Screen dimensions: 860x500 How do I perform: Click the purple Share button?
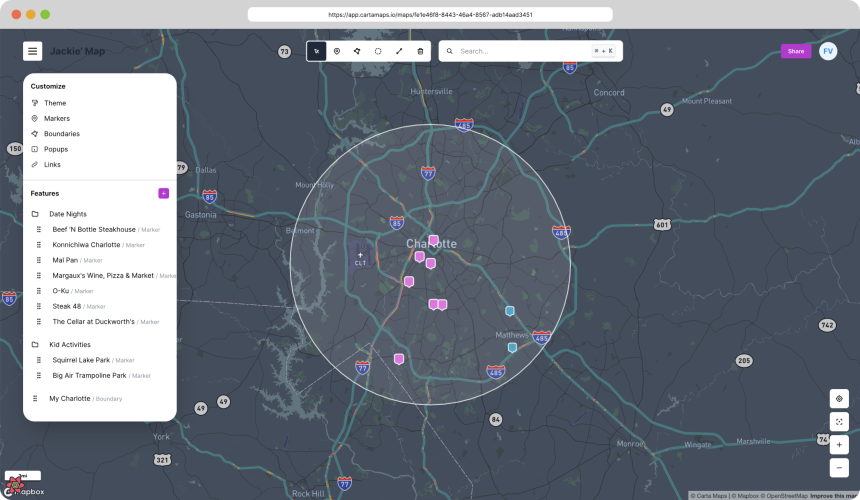coord(796,51)
